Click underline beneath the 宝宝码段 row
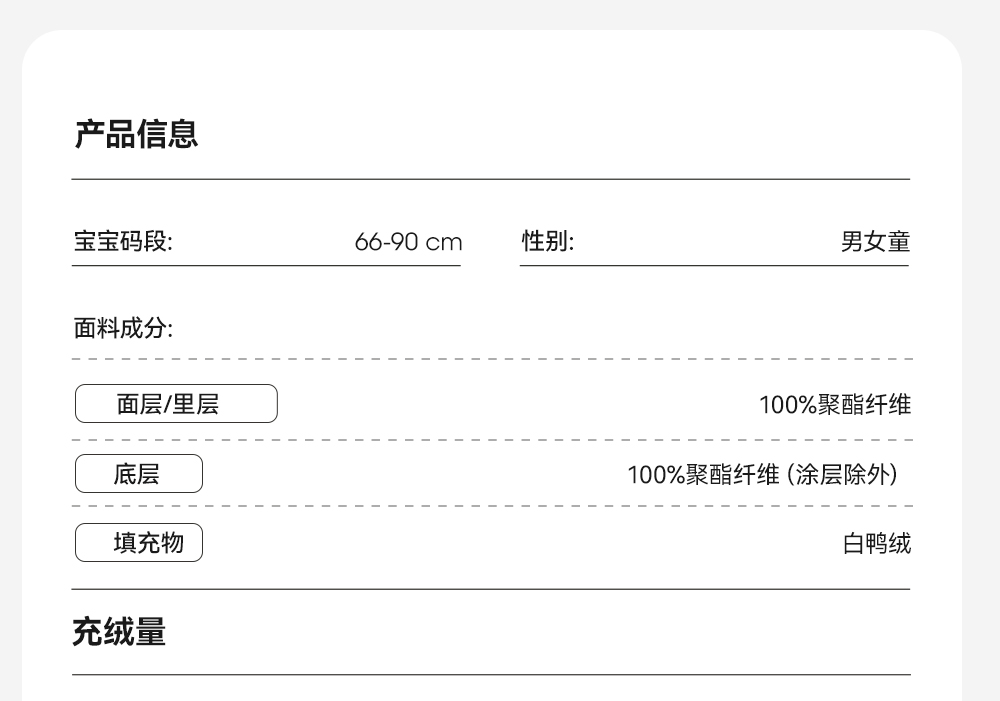The image size is (1000, 701). tap(266, 266)
